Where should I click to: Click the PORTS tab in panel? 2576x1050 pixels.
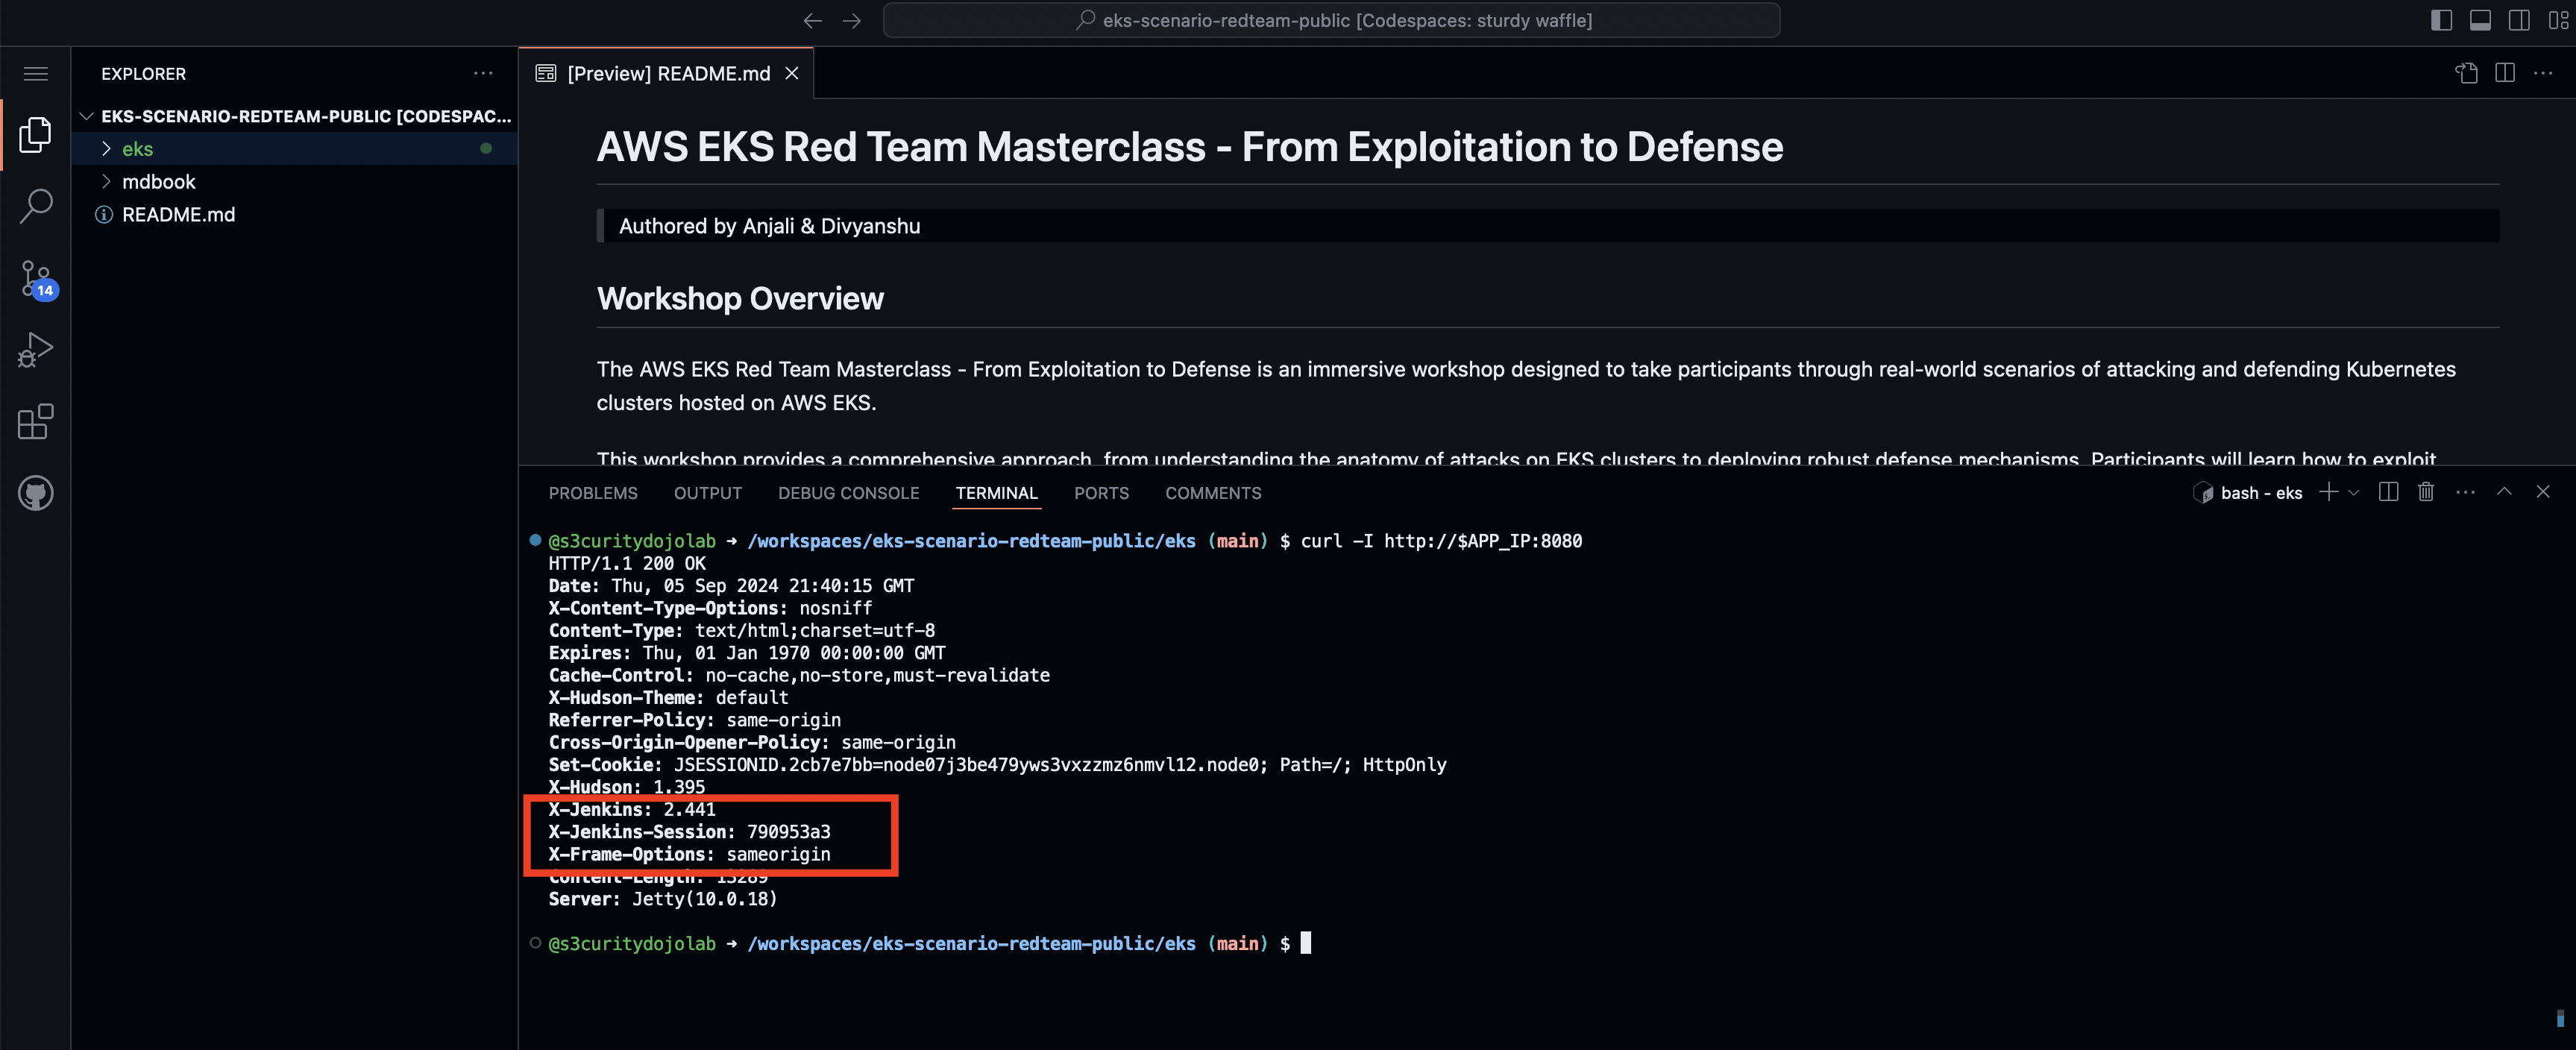[x=1099, y=493]
